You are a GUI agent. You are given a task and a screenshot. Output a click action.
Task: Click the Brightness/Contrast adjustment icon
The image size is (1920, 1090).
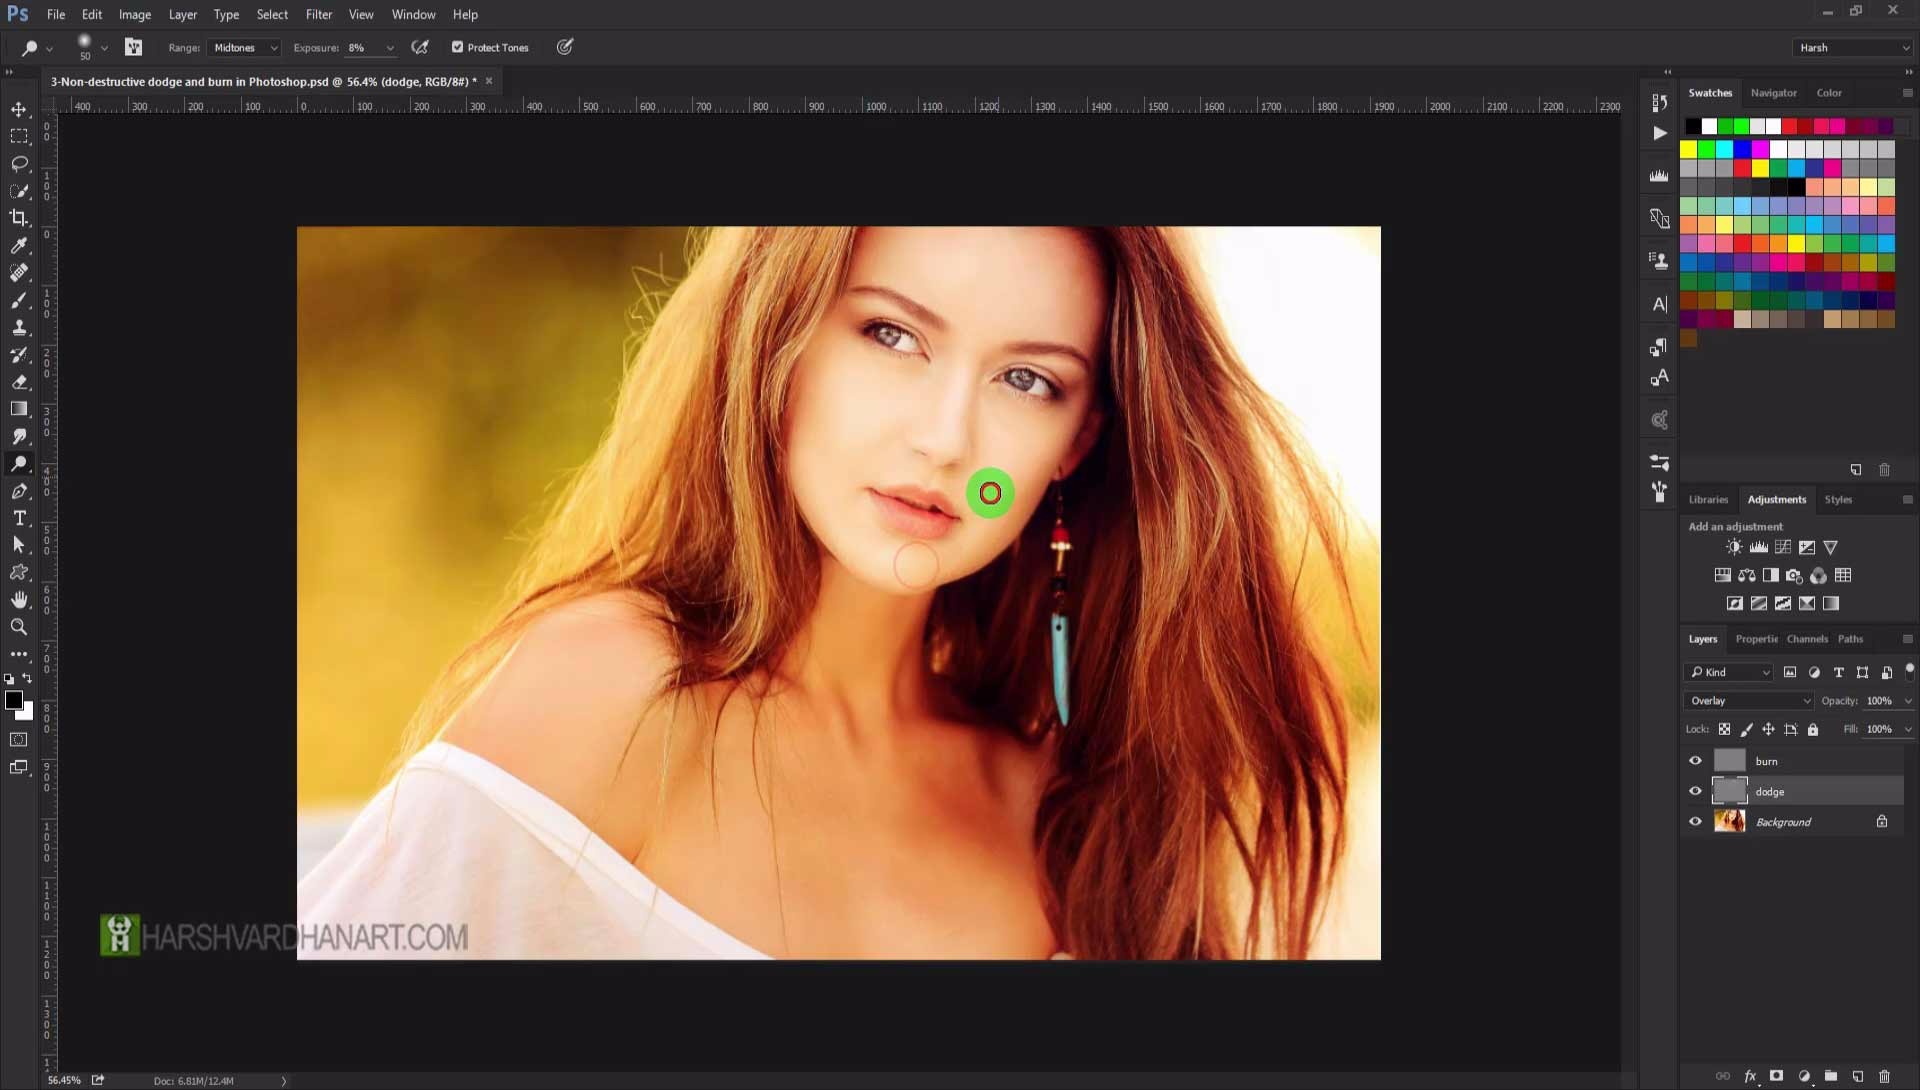pyautogui.click(x=1734, y=547)
